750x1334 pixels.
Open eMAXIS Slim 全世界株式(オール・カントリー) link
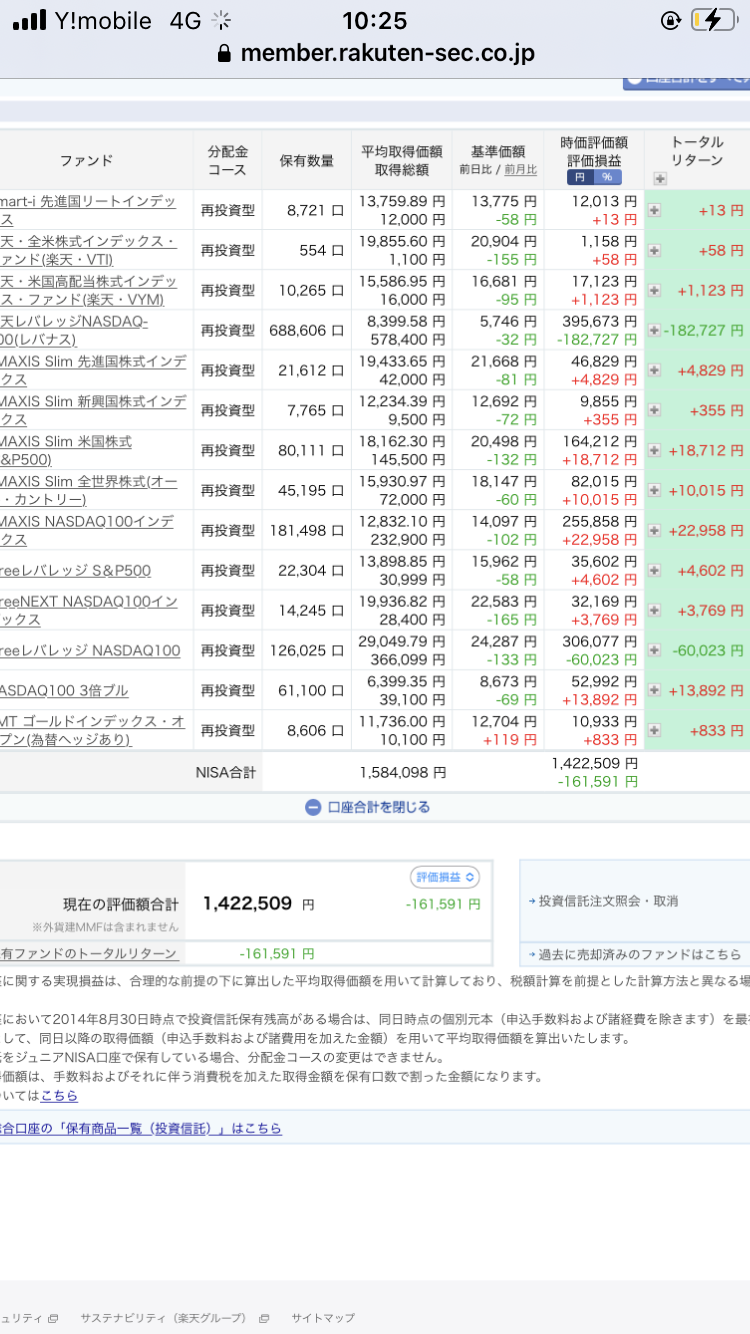pos(88,490)
